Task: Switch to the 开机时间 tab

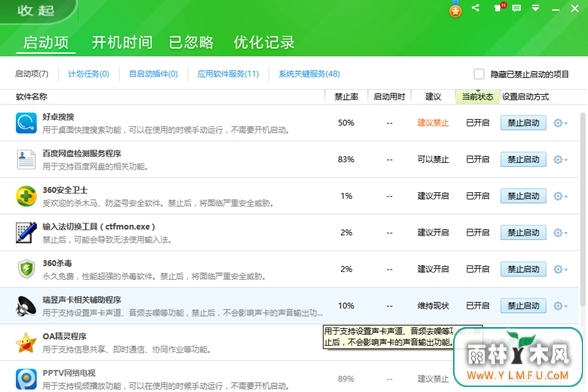Action: (122, 42)
